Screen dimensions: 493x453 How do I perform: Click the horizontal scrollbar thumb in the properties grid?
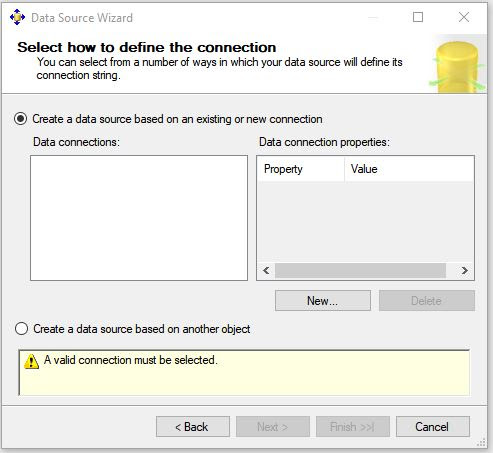(360, 270)
